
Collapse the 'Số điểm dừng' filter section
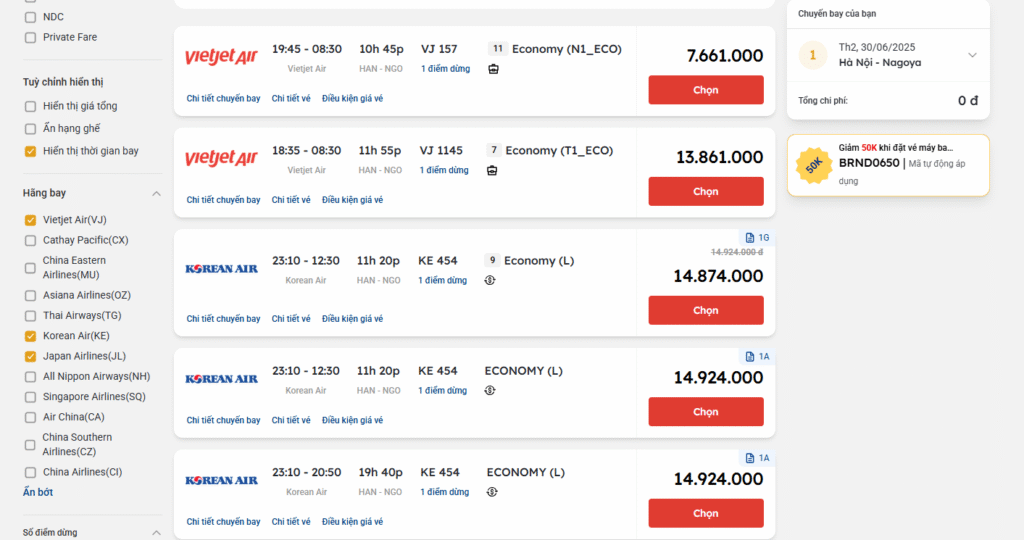[x=156, y=533]
